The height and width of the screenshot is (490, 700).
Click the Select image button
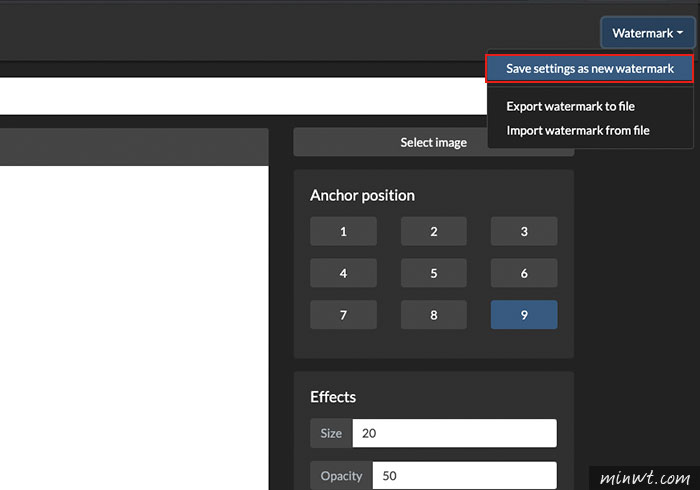tap(433, 142)
